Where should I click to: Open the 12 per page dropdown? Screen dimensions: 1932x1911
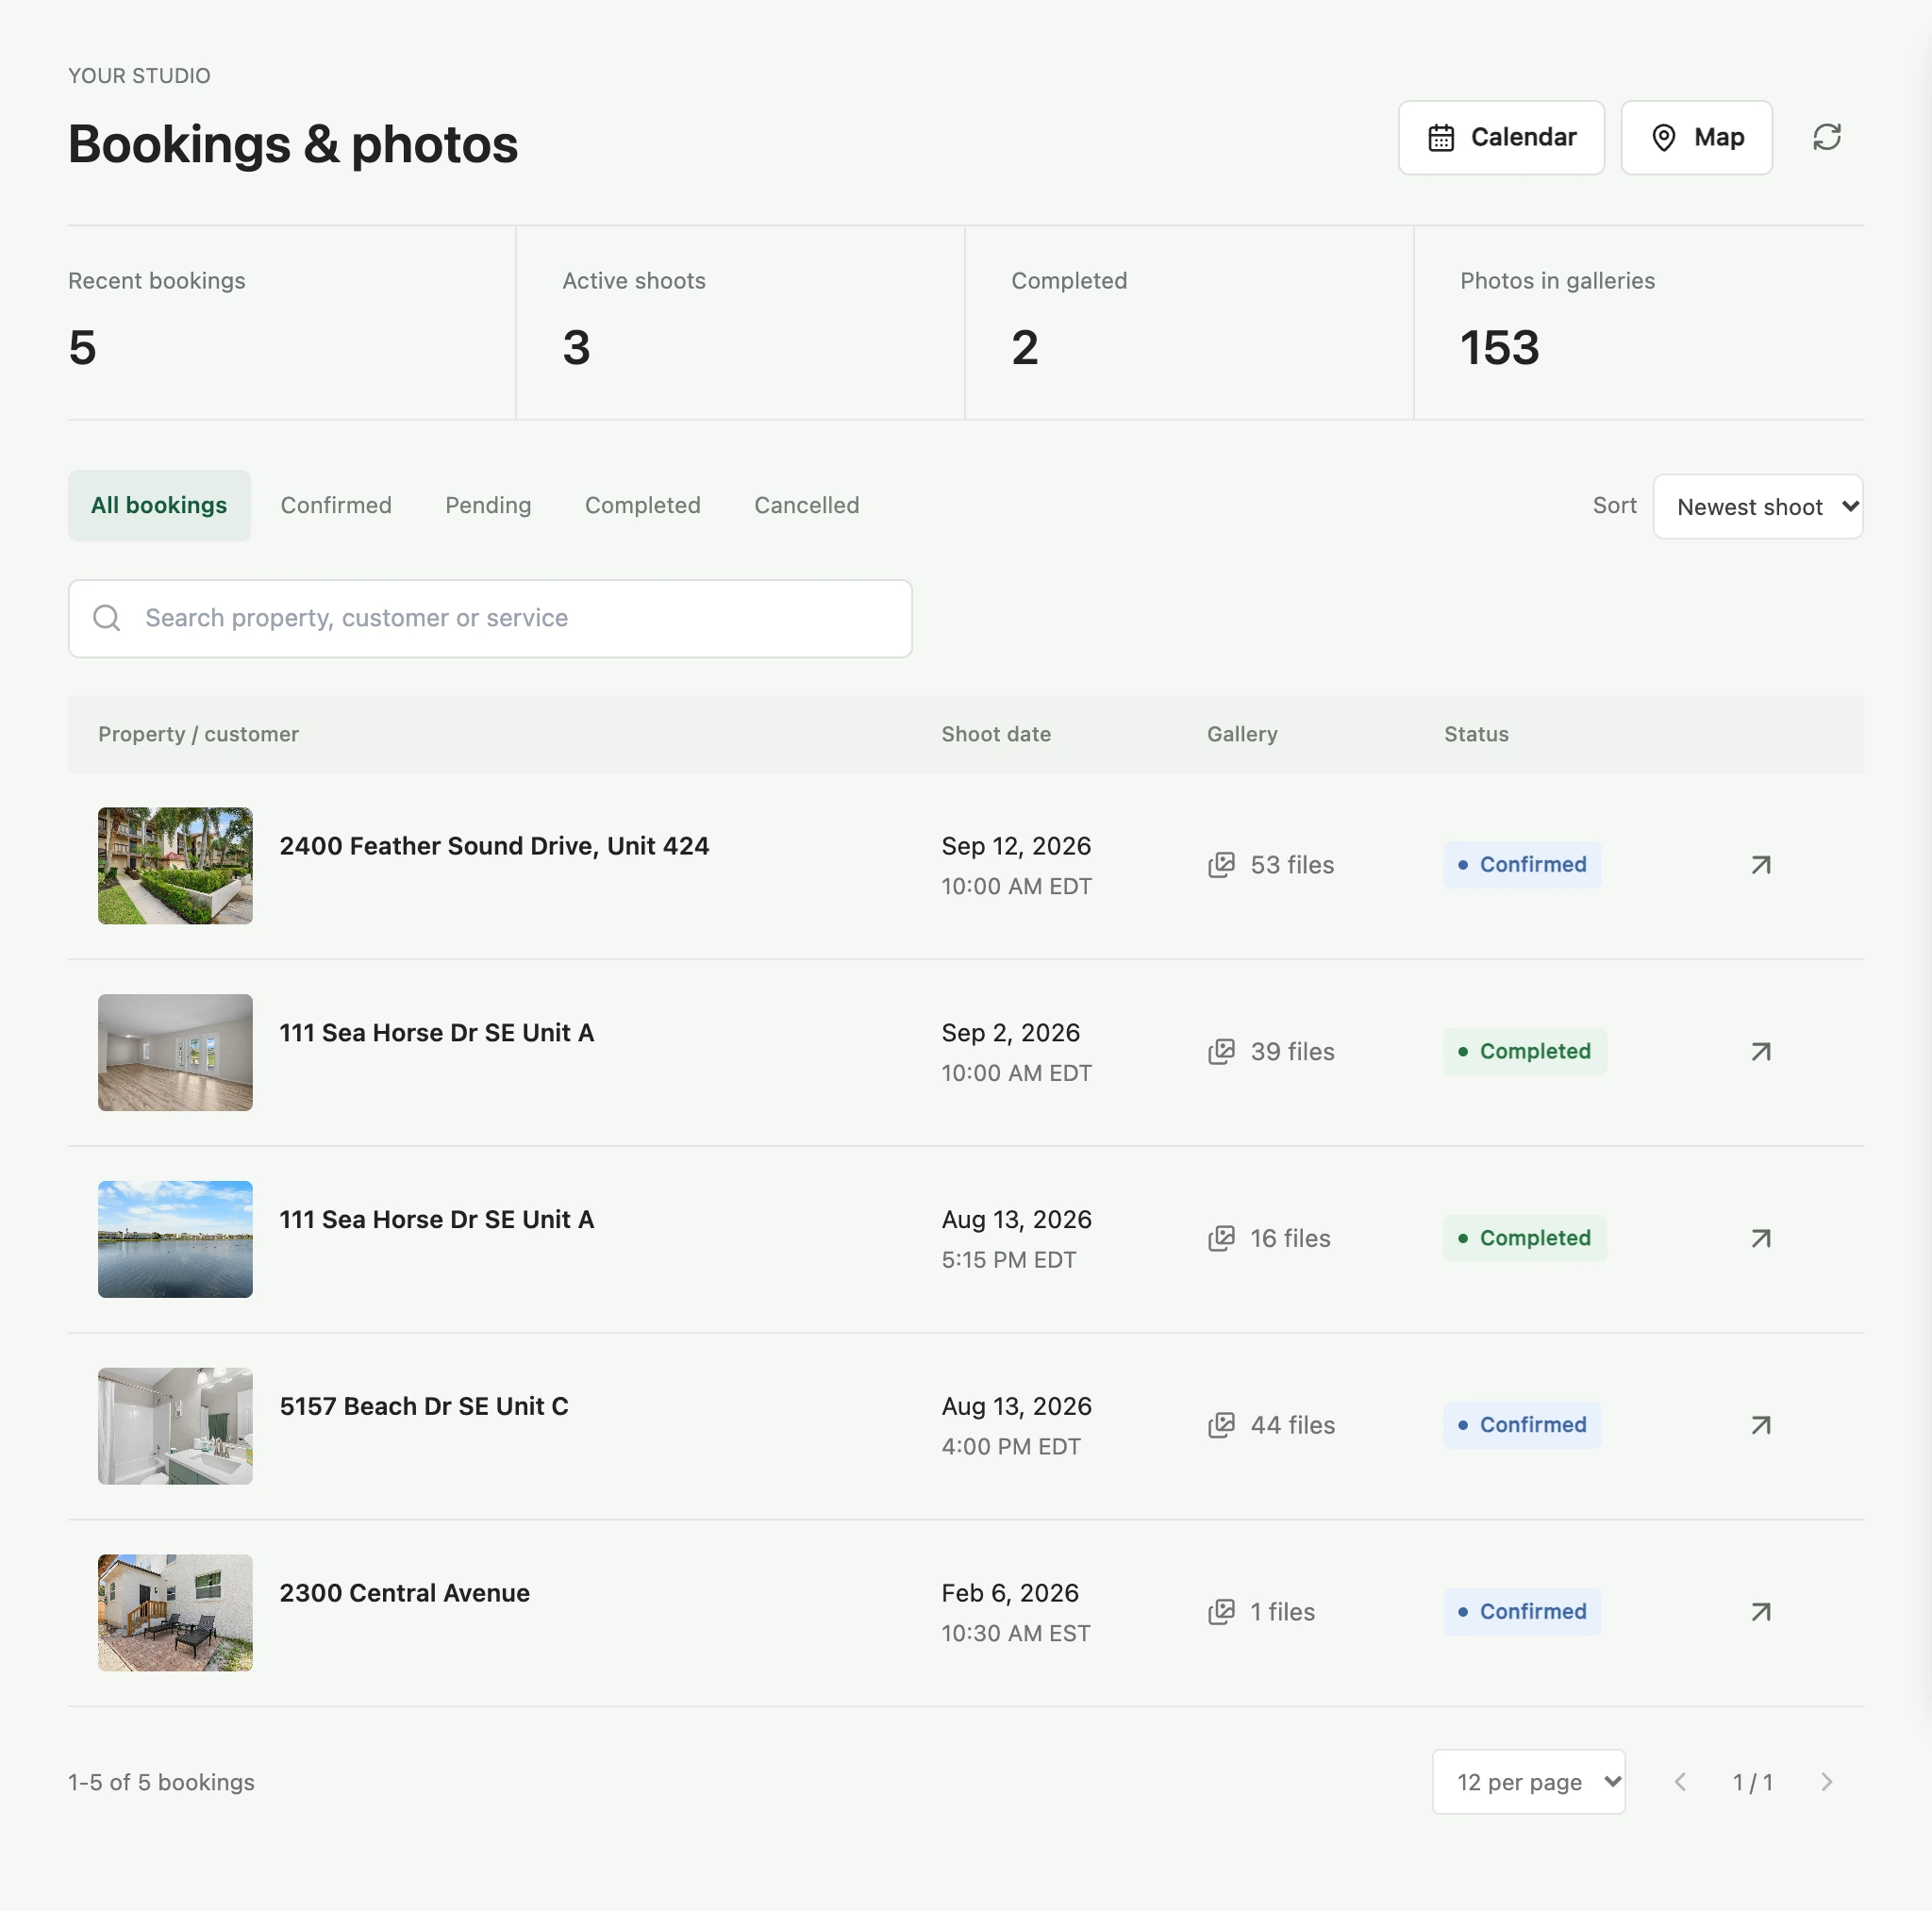1528,1782
